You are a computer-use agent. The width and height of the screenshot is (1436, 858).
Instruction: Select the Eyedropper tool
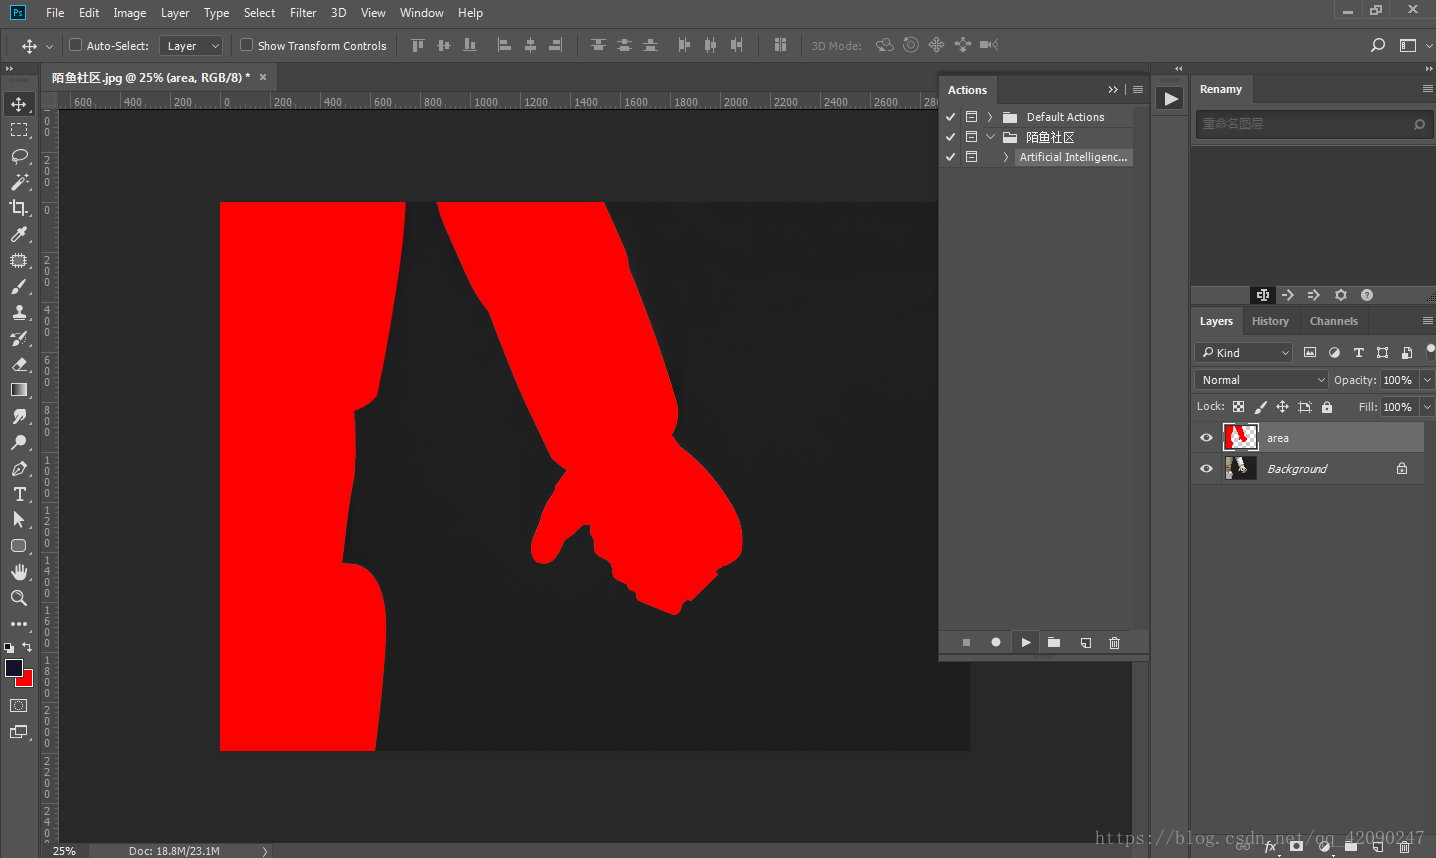point(19,234)
